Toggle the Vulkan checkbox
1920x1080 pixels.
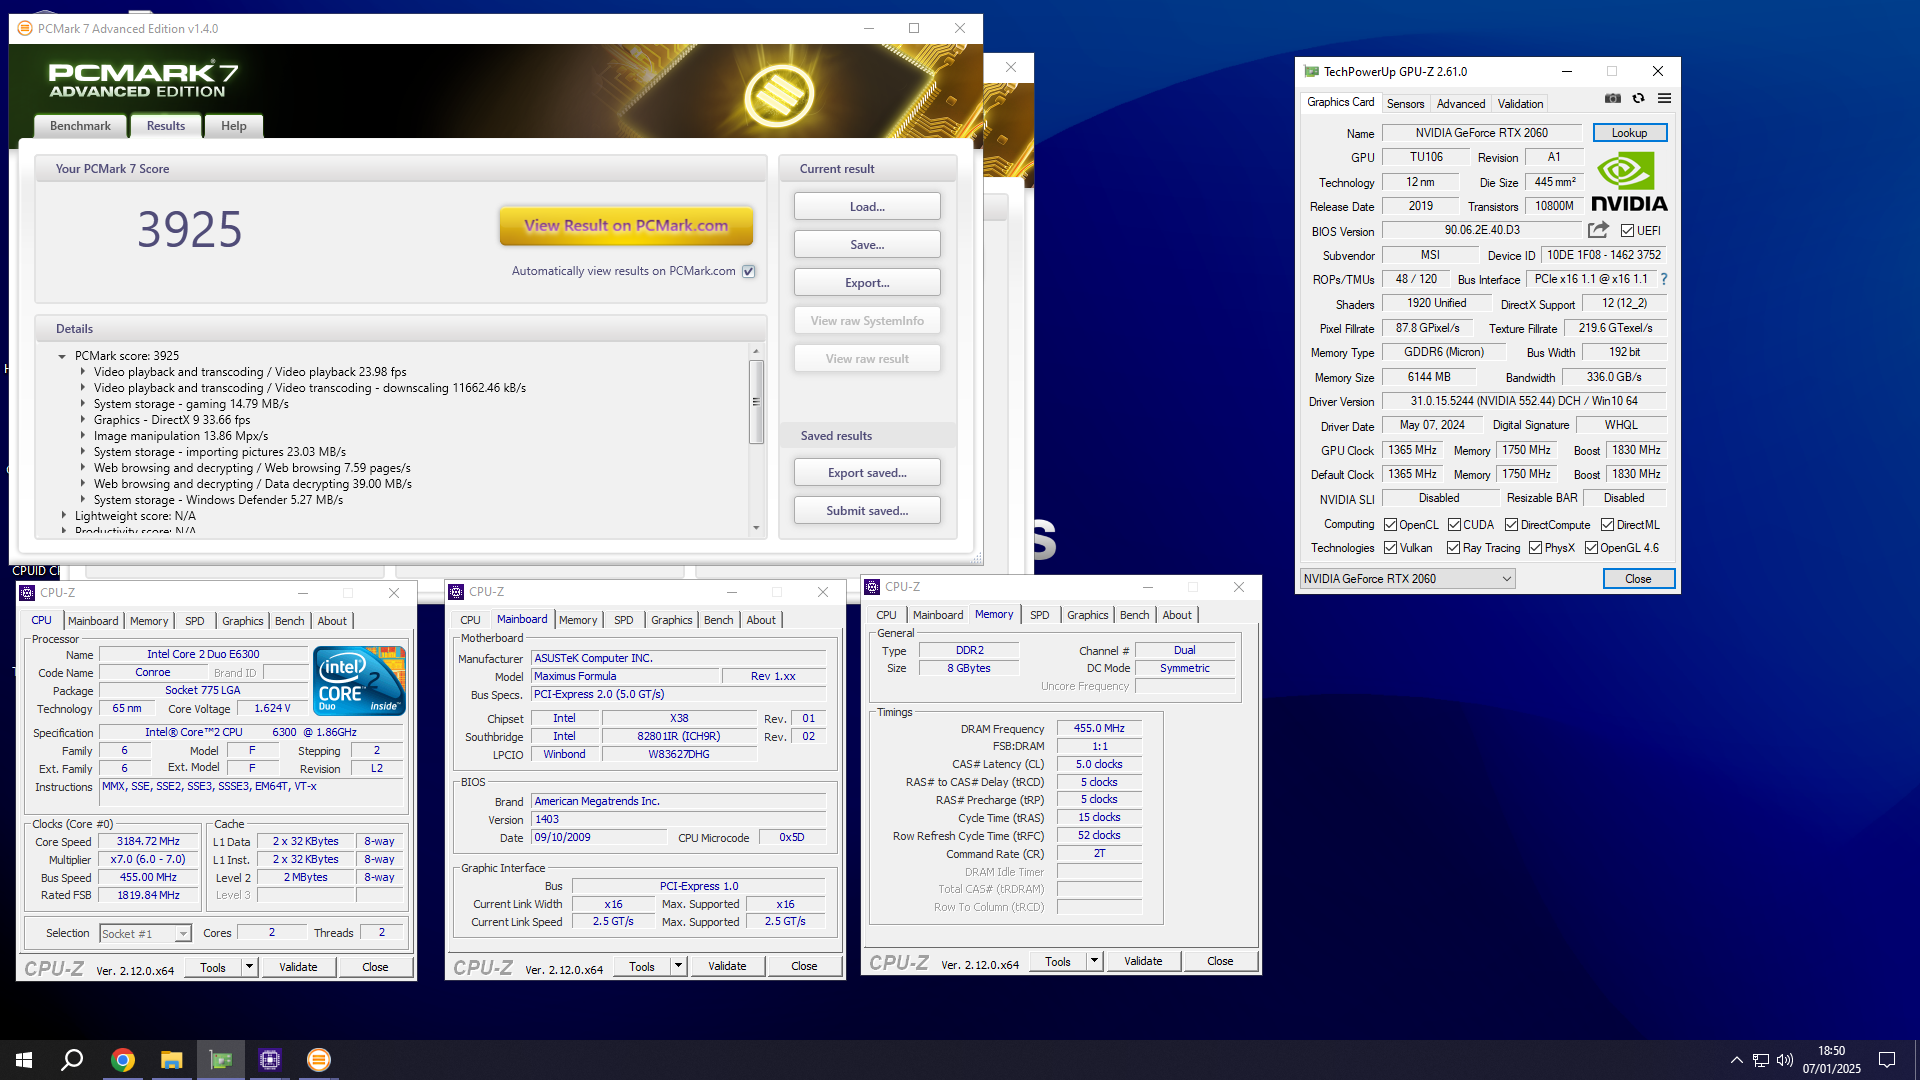click(x=1390, y=548)
